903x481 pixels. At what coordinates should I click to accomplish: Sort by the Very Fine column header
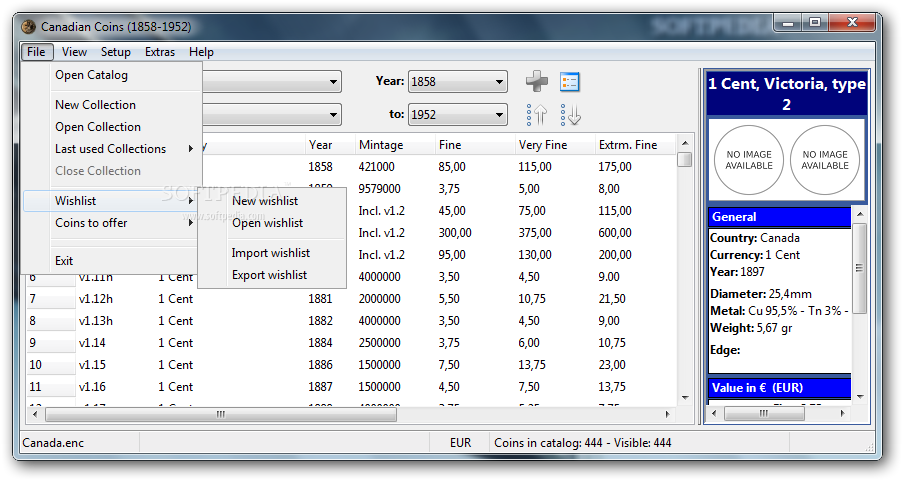click(555, 145)
